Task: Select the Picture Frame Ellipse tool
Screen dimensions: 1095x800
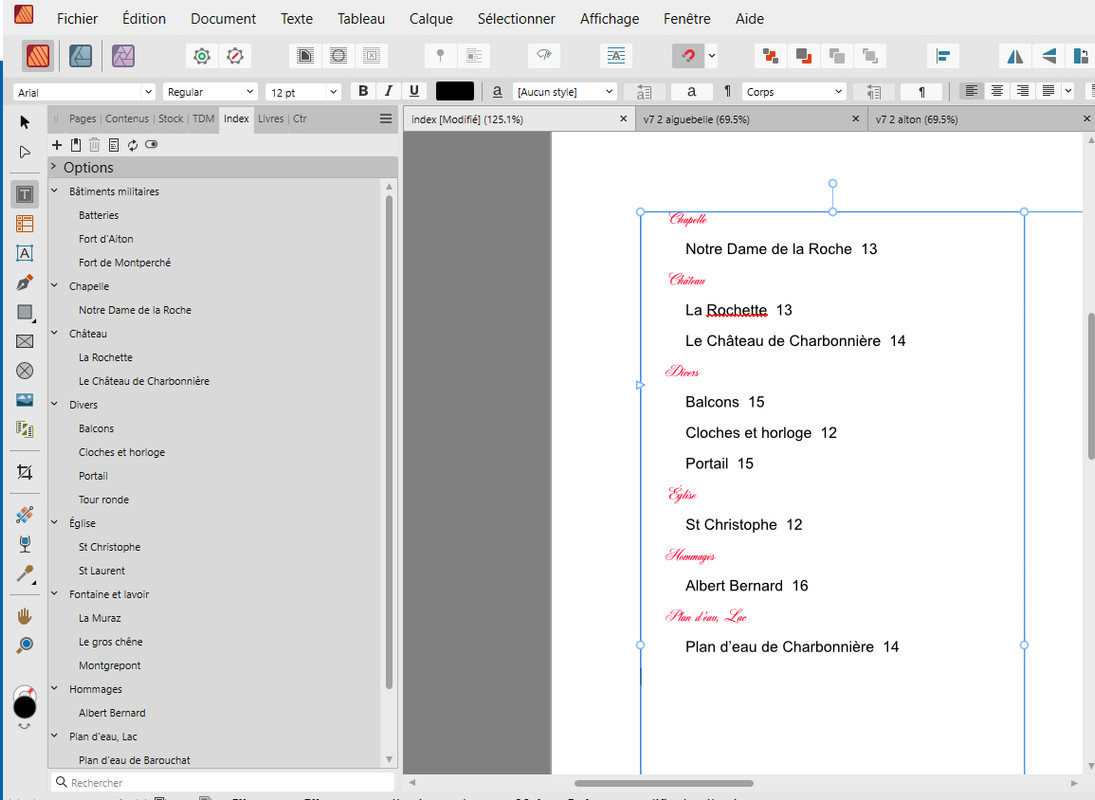Action: point(24,371)
